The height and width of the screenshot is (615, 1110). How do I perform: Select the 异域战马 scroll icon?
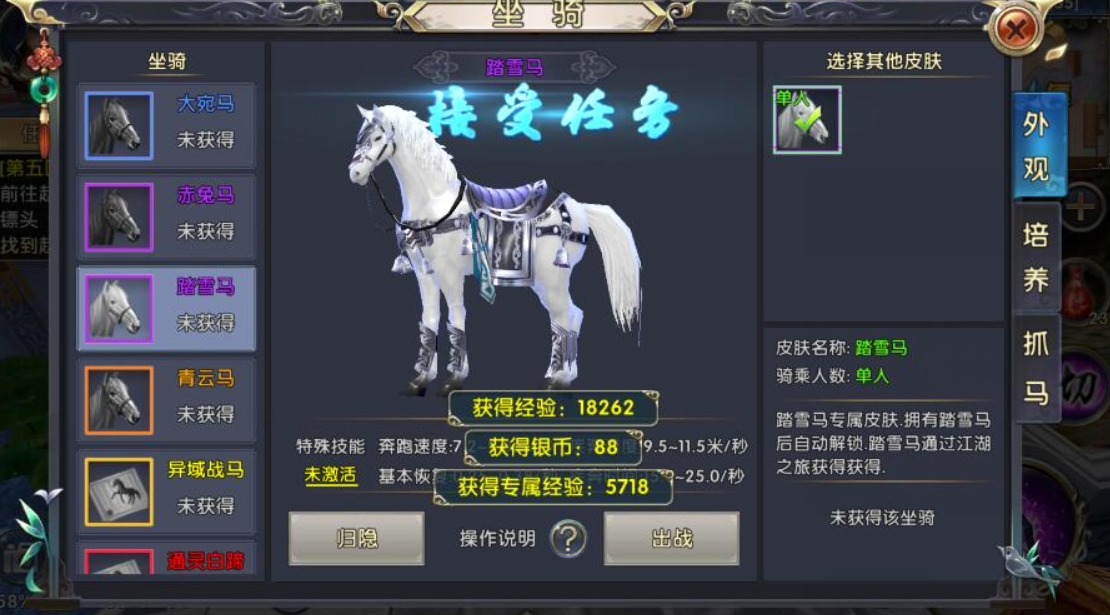pos(119,492)
